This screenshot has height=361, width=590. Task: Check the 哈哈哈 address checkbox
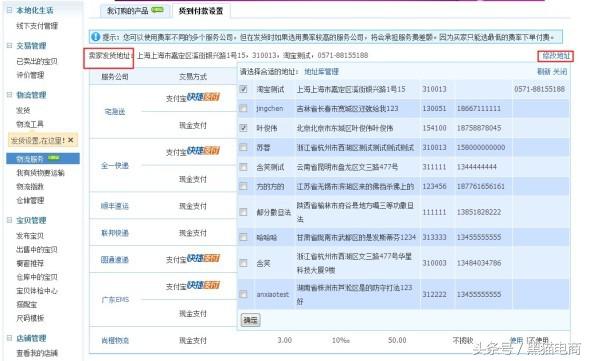[x=244, y=237]
